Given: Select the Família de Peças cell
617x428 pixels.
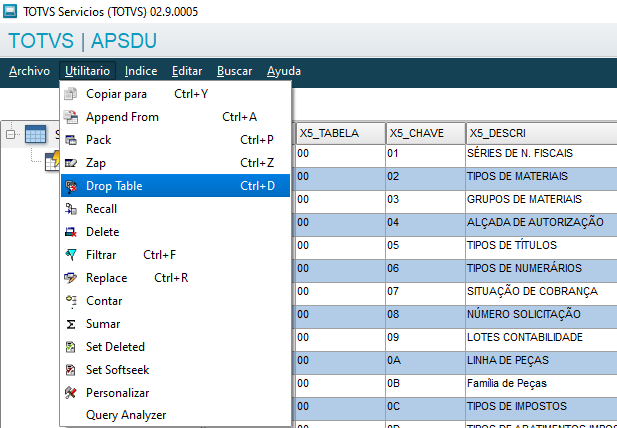Looking at the screenshot, I should [541, 384].
